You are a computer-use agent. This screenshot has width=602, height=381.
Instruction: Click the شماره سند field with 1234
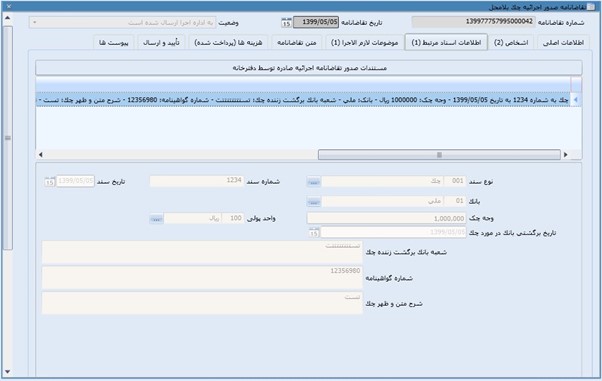[197, 181]
